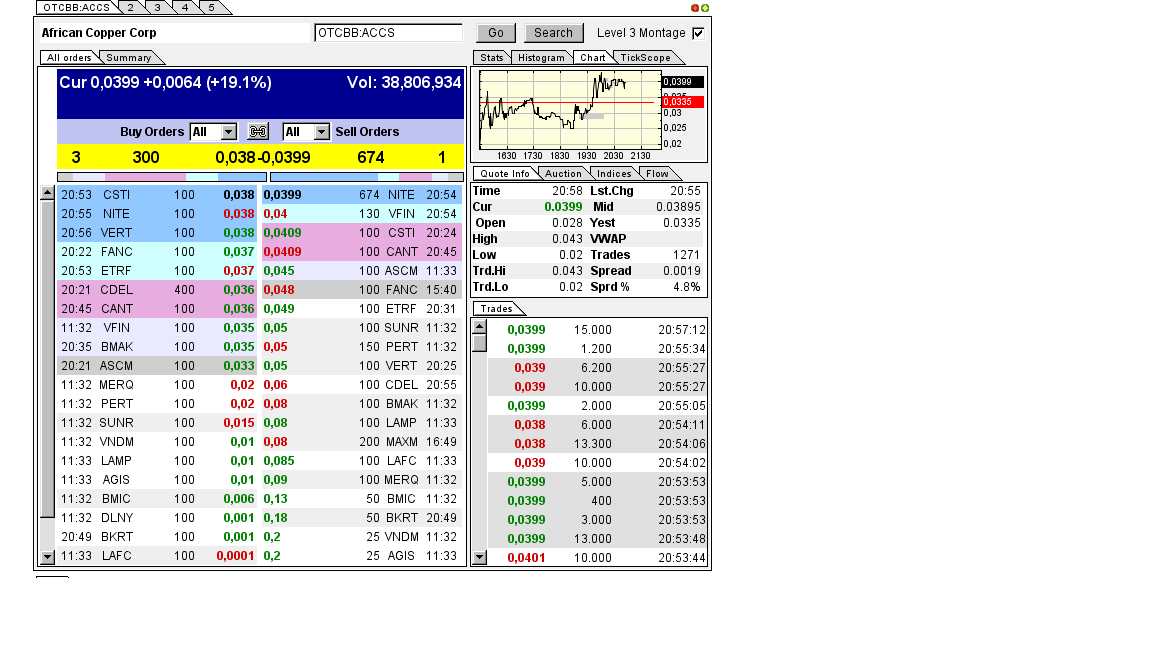This screenshot has width=1152, height=648.
Task: Switch to workspace tab 5
Action: tap(212, 7)
